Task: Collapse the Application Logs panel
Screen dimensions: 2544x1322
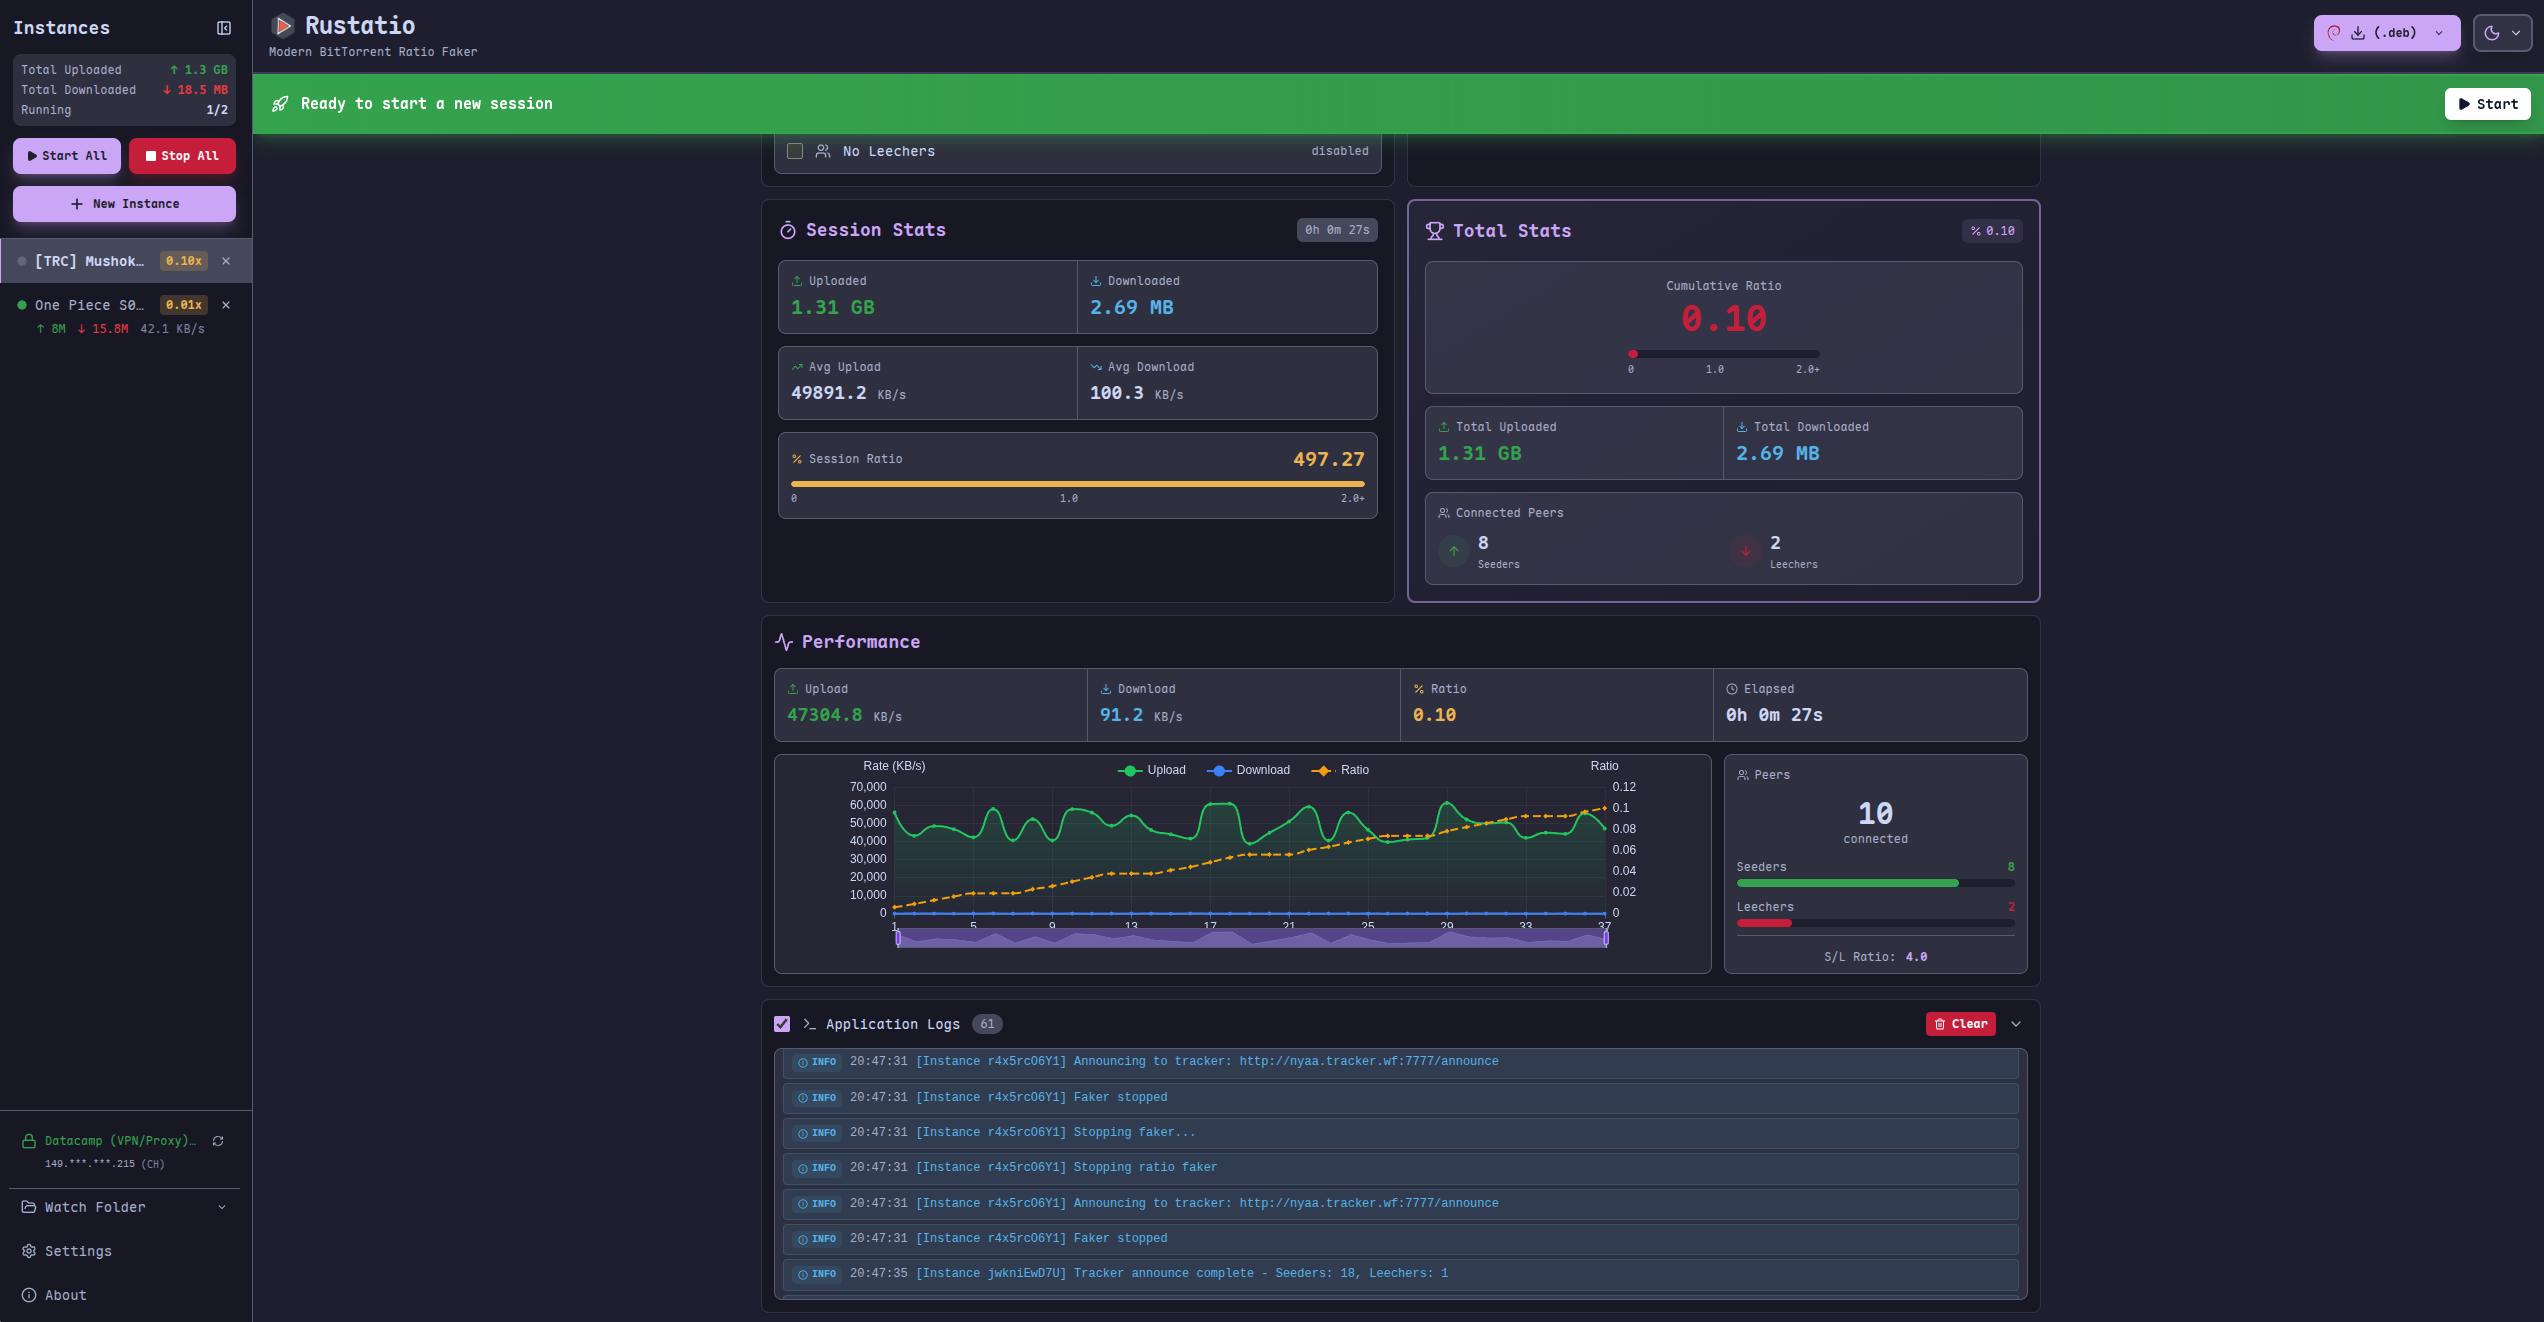Action: [2016, 1024]
